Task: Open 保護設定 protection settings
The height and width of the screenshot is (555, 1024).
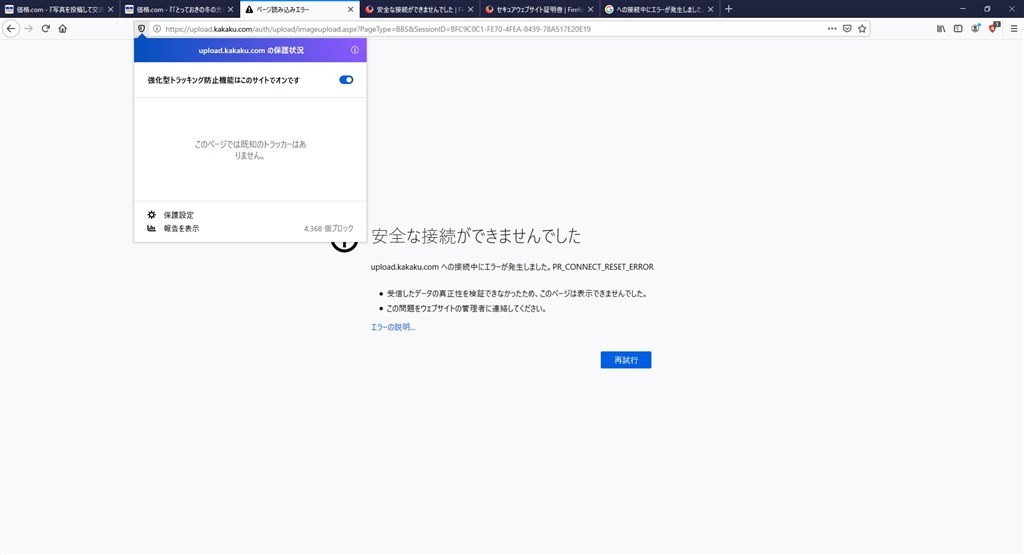Action: (179, 215)
